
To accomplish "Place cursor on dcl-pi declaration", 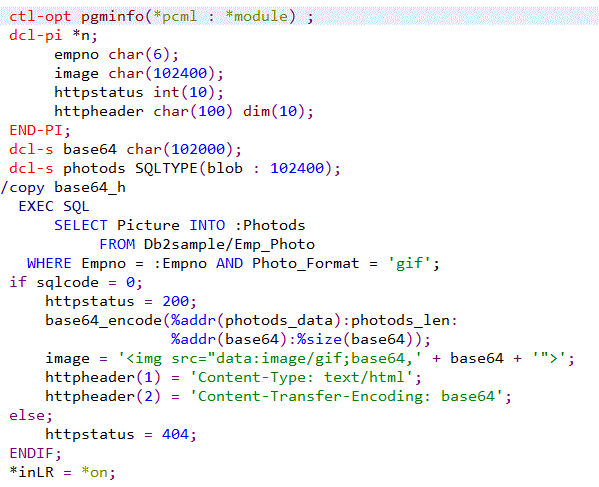I will [x=53, y=36].
